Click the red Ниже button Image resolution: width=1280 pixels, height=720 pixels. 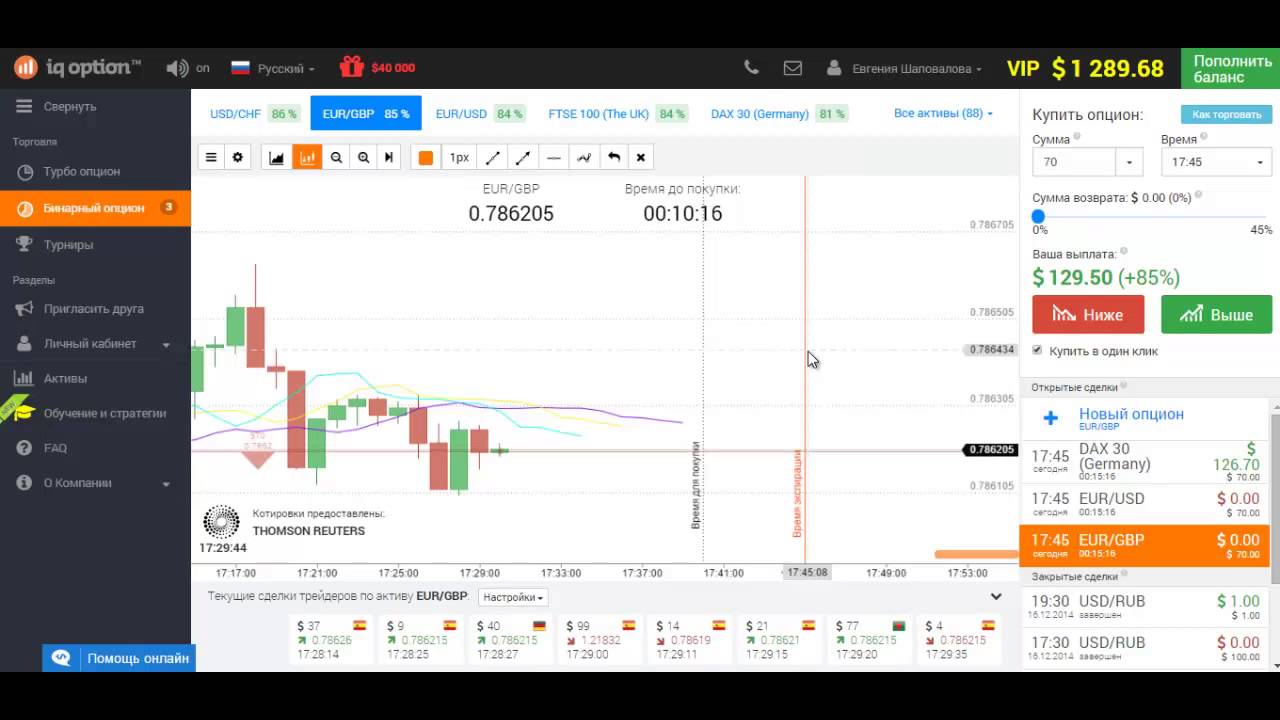click(1088, 314)
